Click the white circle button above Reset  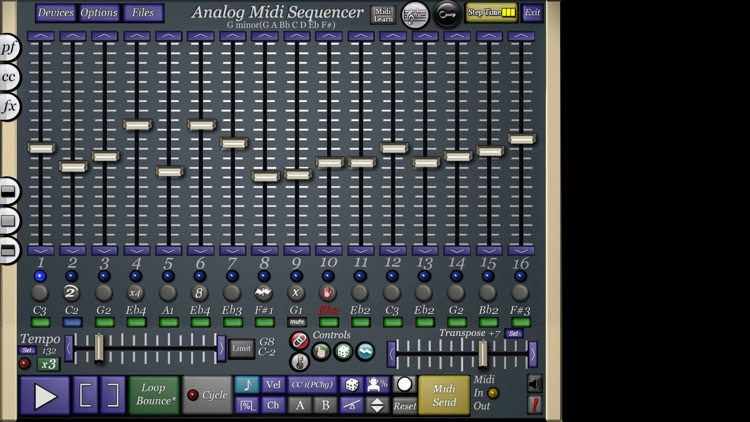pos(404,384)
